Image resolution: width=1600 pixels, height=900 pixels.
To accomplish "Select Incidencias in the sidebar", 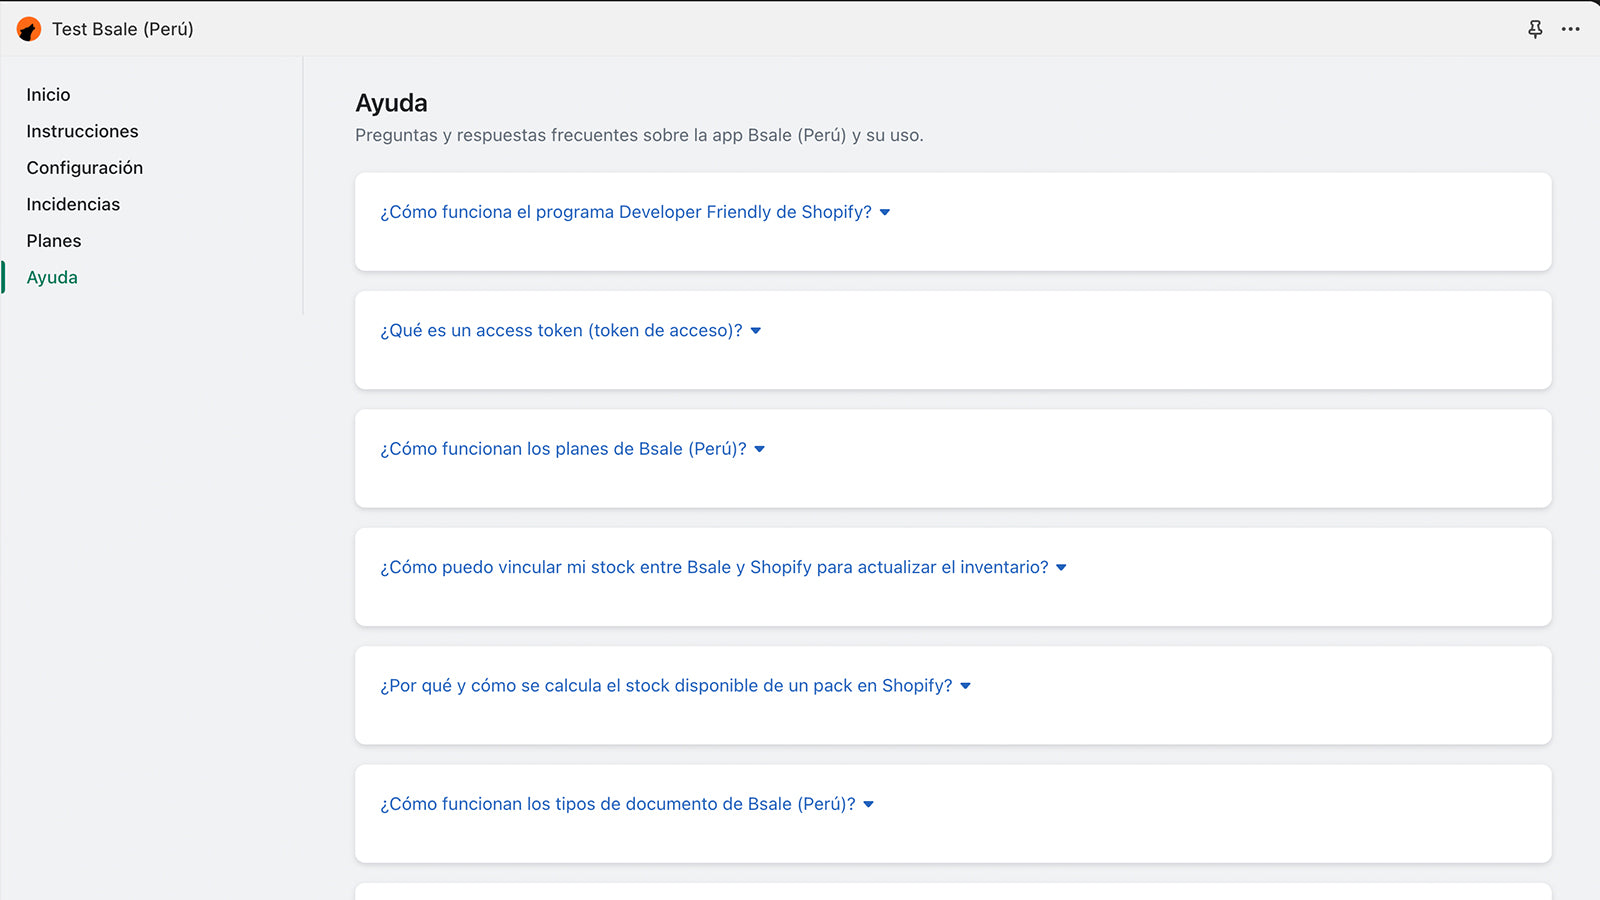I will point(73,204).
